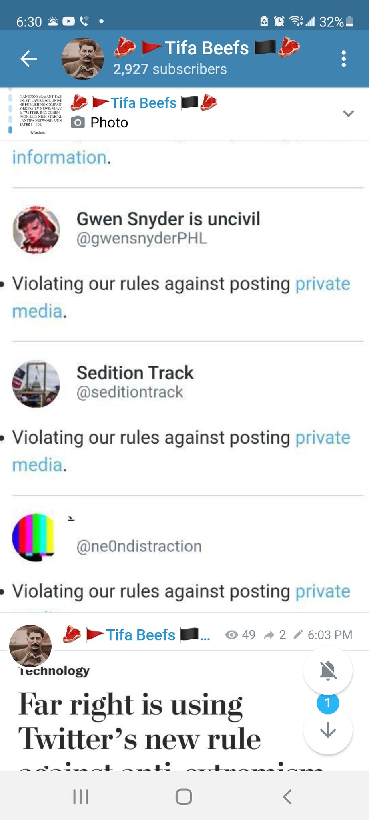Open the 'information' hyperlink
This screenshot has width=369, height=820.
pyautogui.click(x=59, y=157)
